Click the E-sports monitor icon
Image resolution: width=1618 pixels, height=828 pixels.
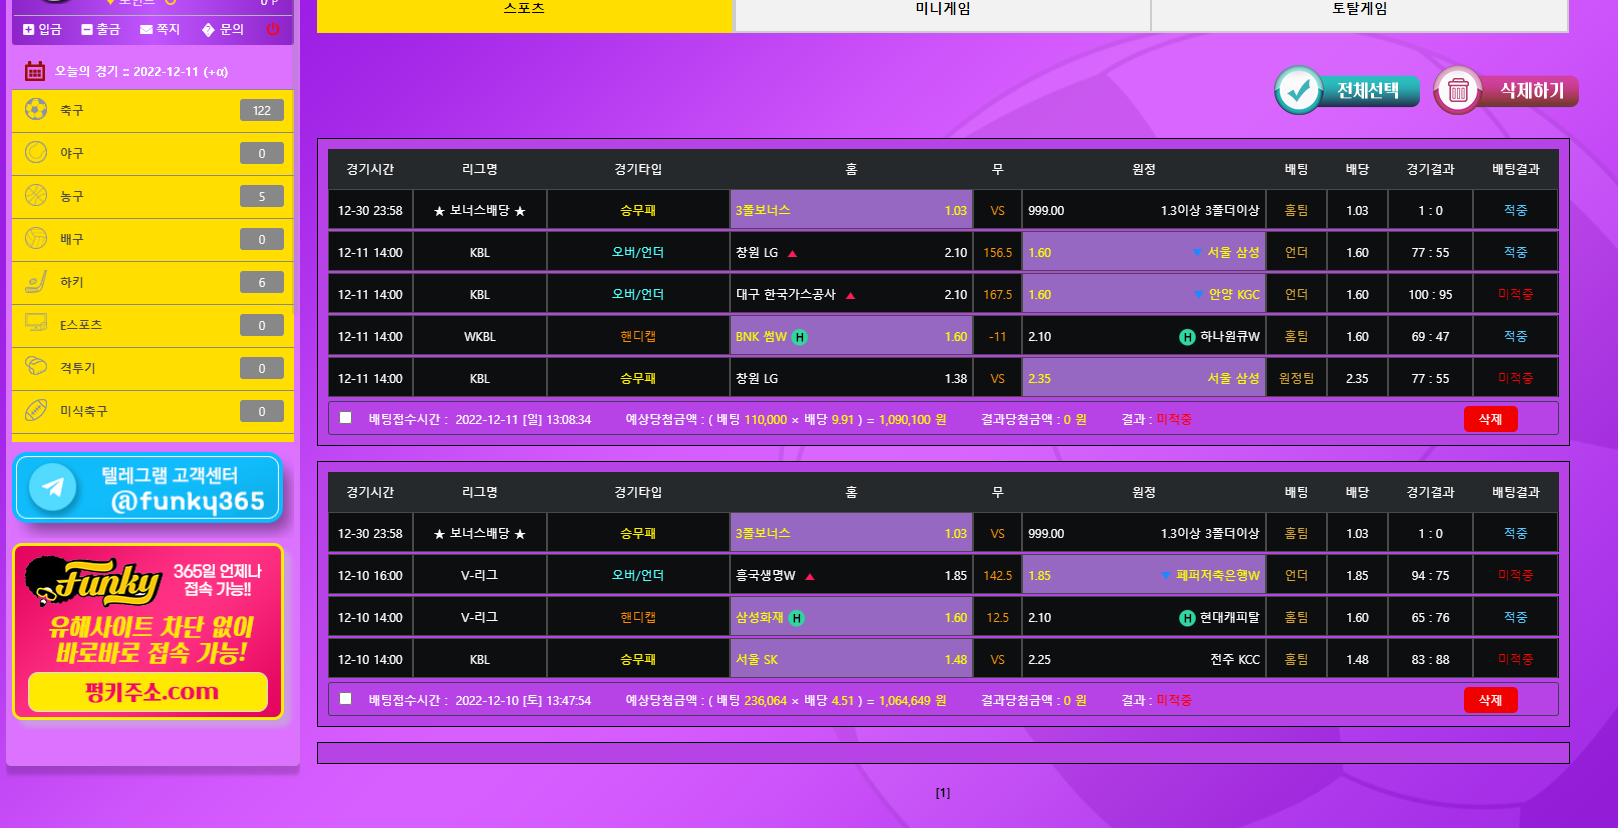click(x=36, y=324)
